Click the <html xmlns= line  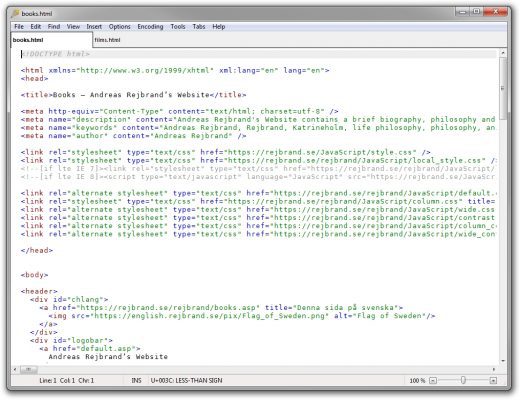pos(175,70)
